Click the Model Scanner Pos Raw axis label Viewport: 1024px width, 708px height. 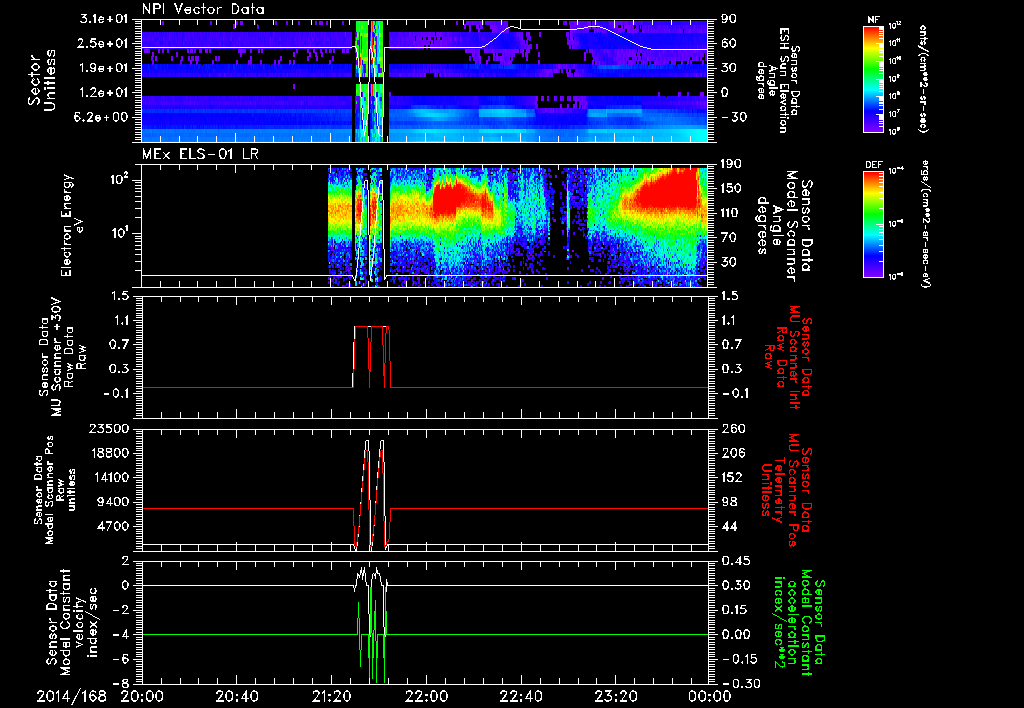(55, 490)
